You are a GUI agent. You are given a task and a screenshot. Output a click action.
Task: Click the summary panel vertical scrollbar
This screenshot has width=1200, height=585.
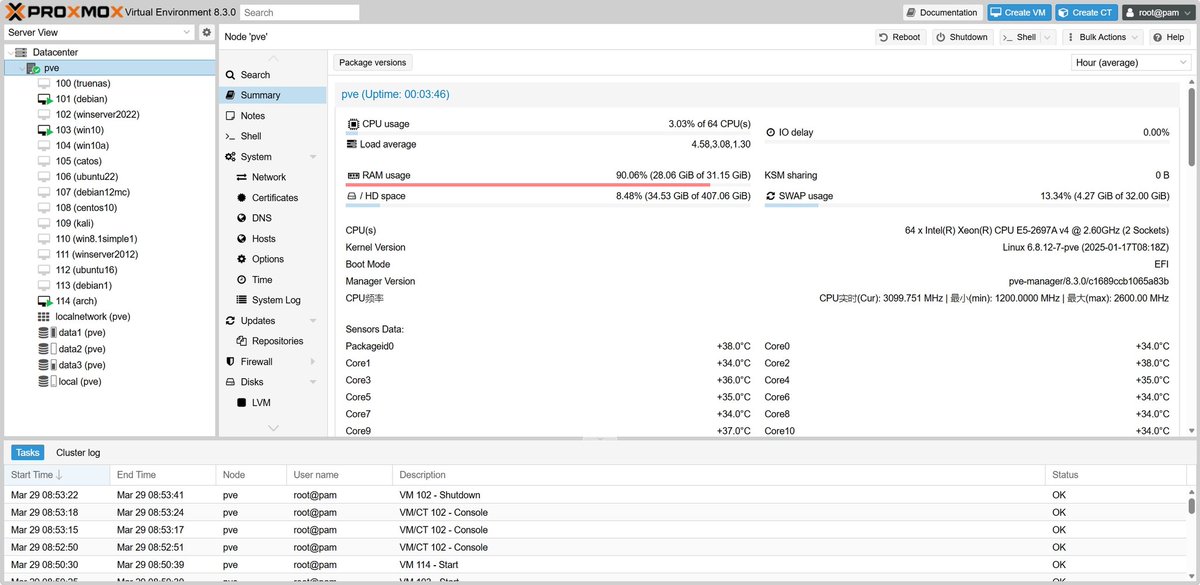1191,128
